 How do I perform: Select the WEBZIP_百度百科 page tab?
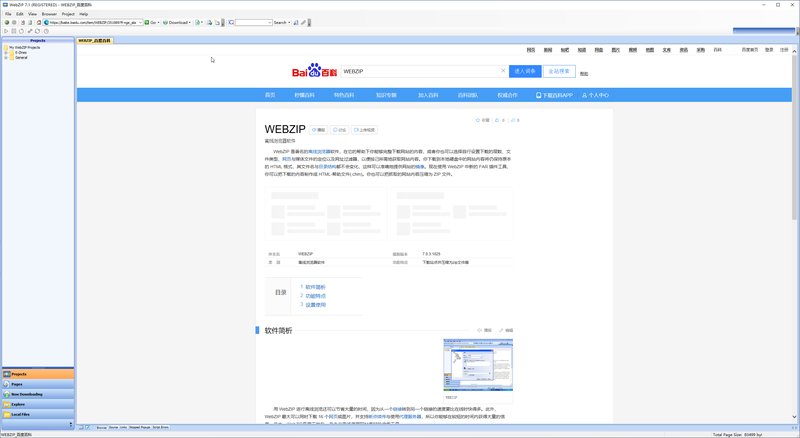coord(93,40)
